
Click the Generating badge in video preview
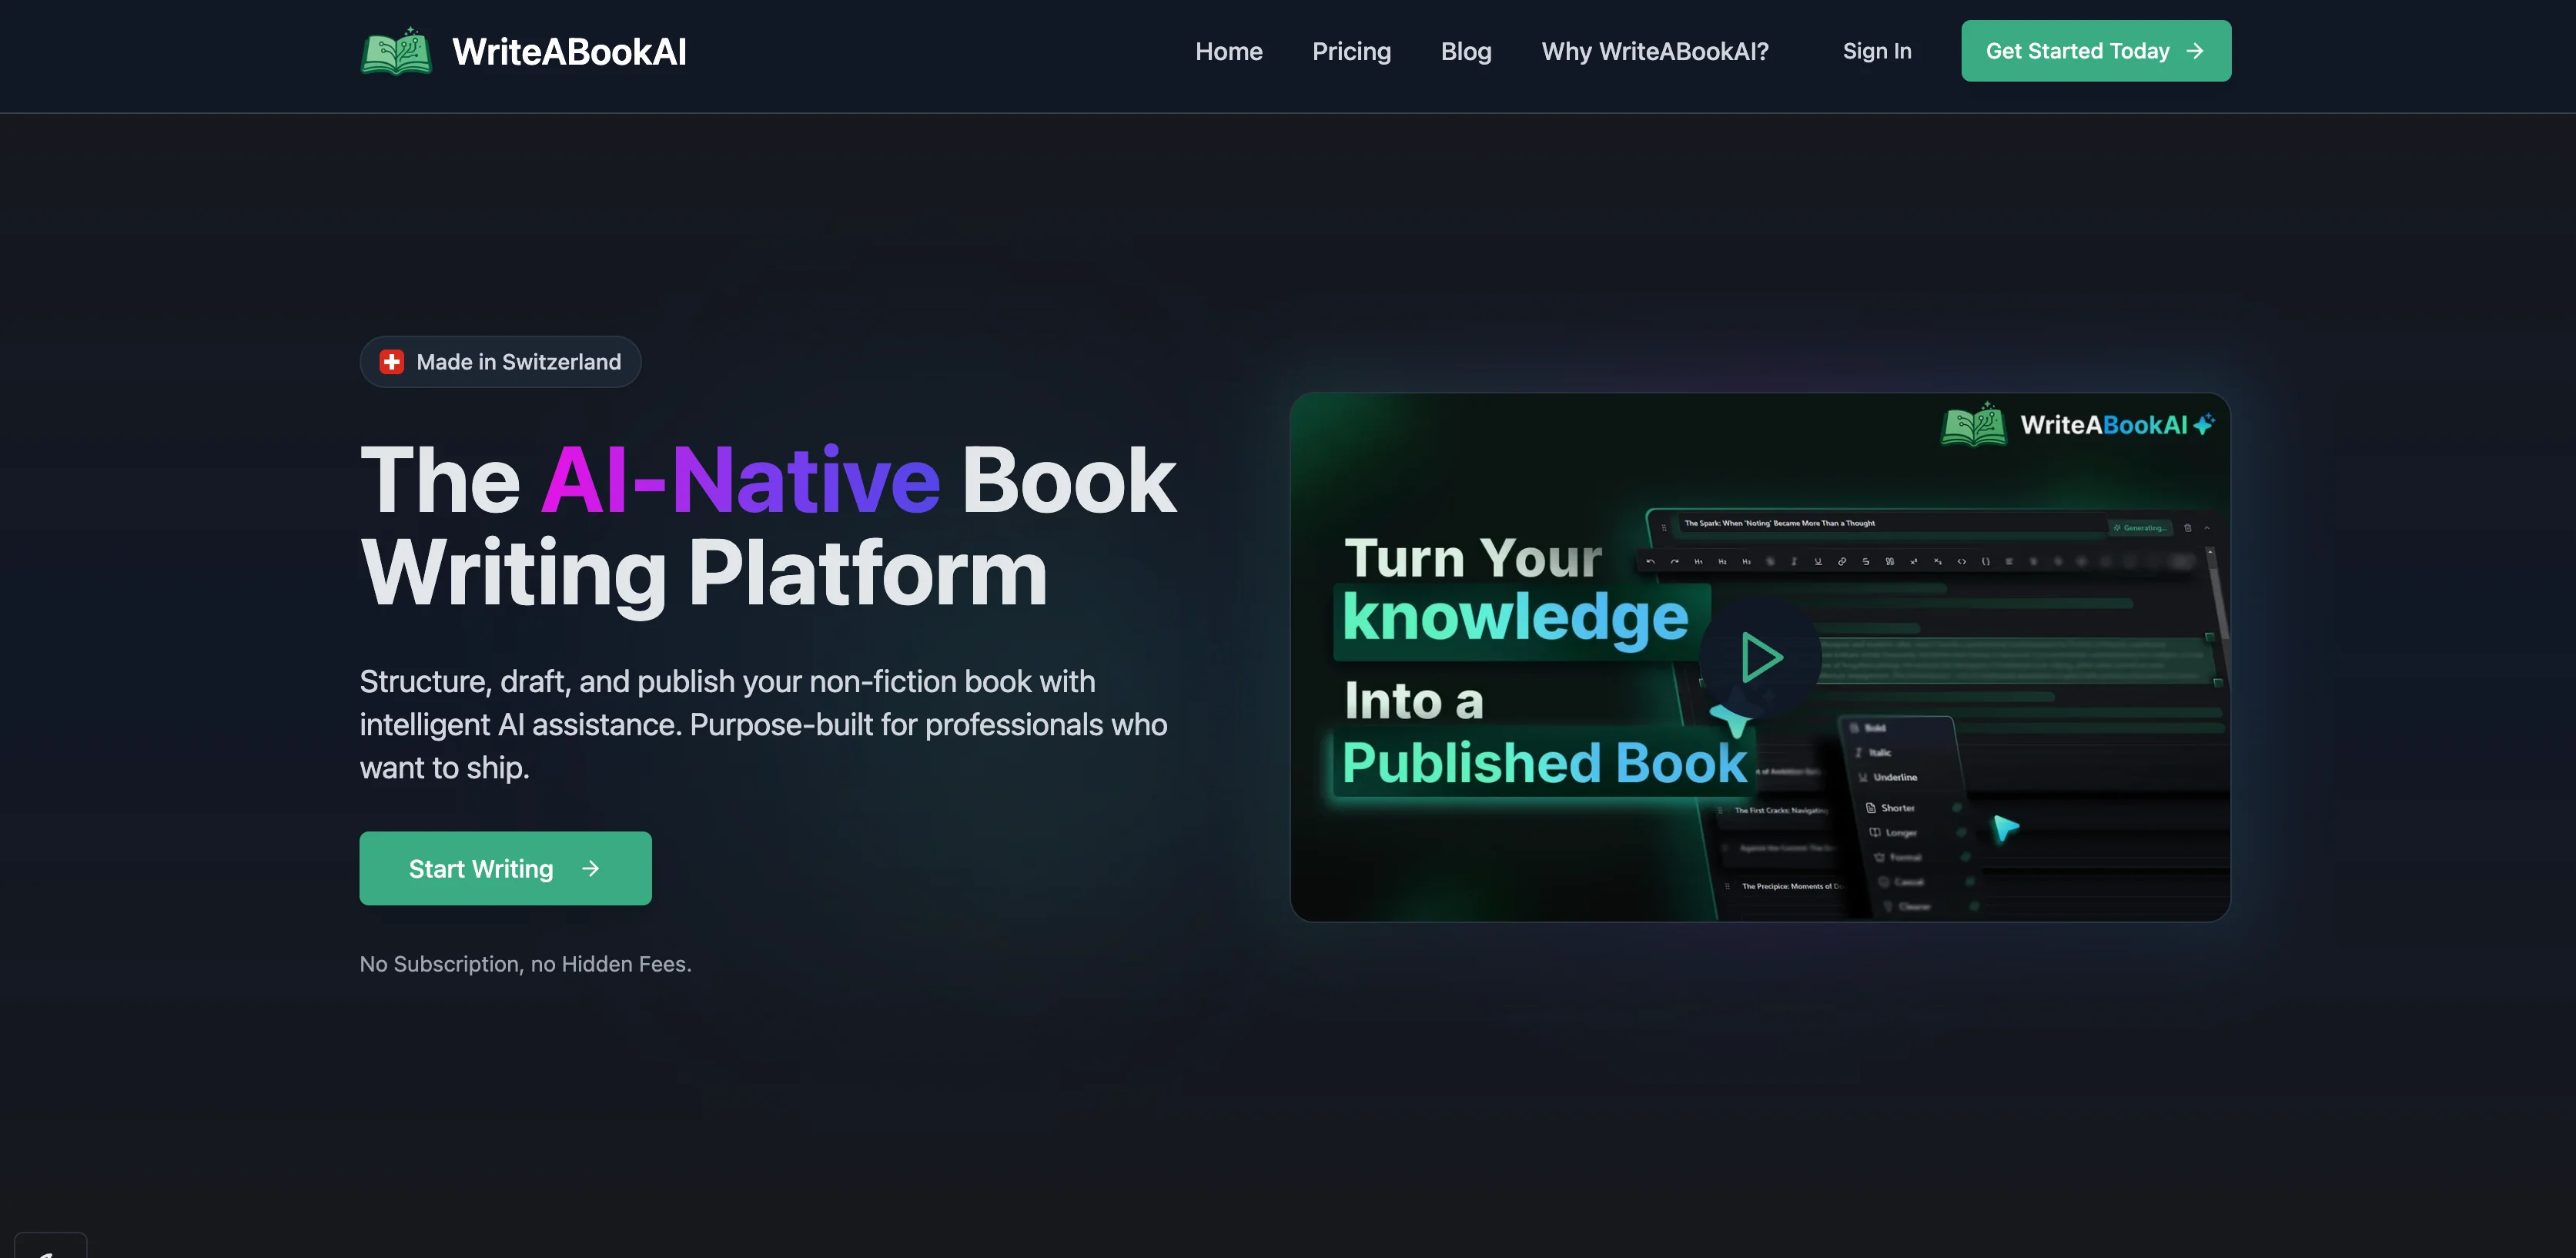pyautogui.click(x=2139, y=527)
